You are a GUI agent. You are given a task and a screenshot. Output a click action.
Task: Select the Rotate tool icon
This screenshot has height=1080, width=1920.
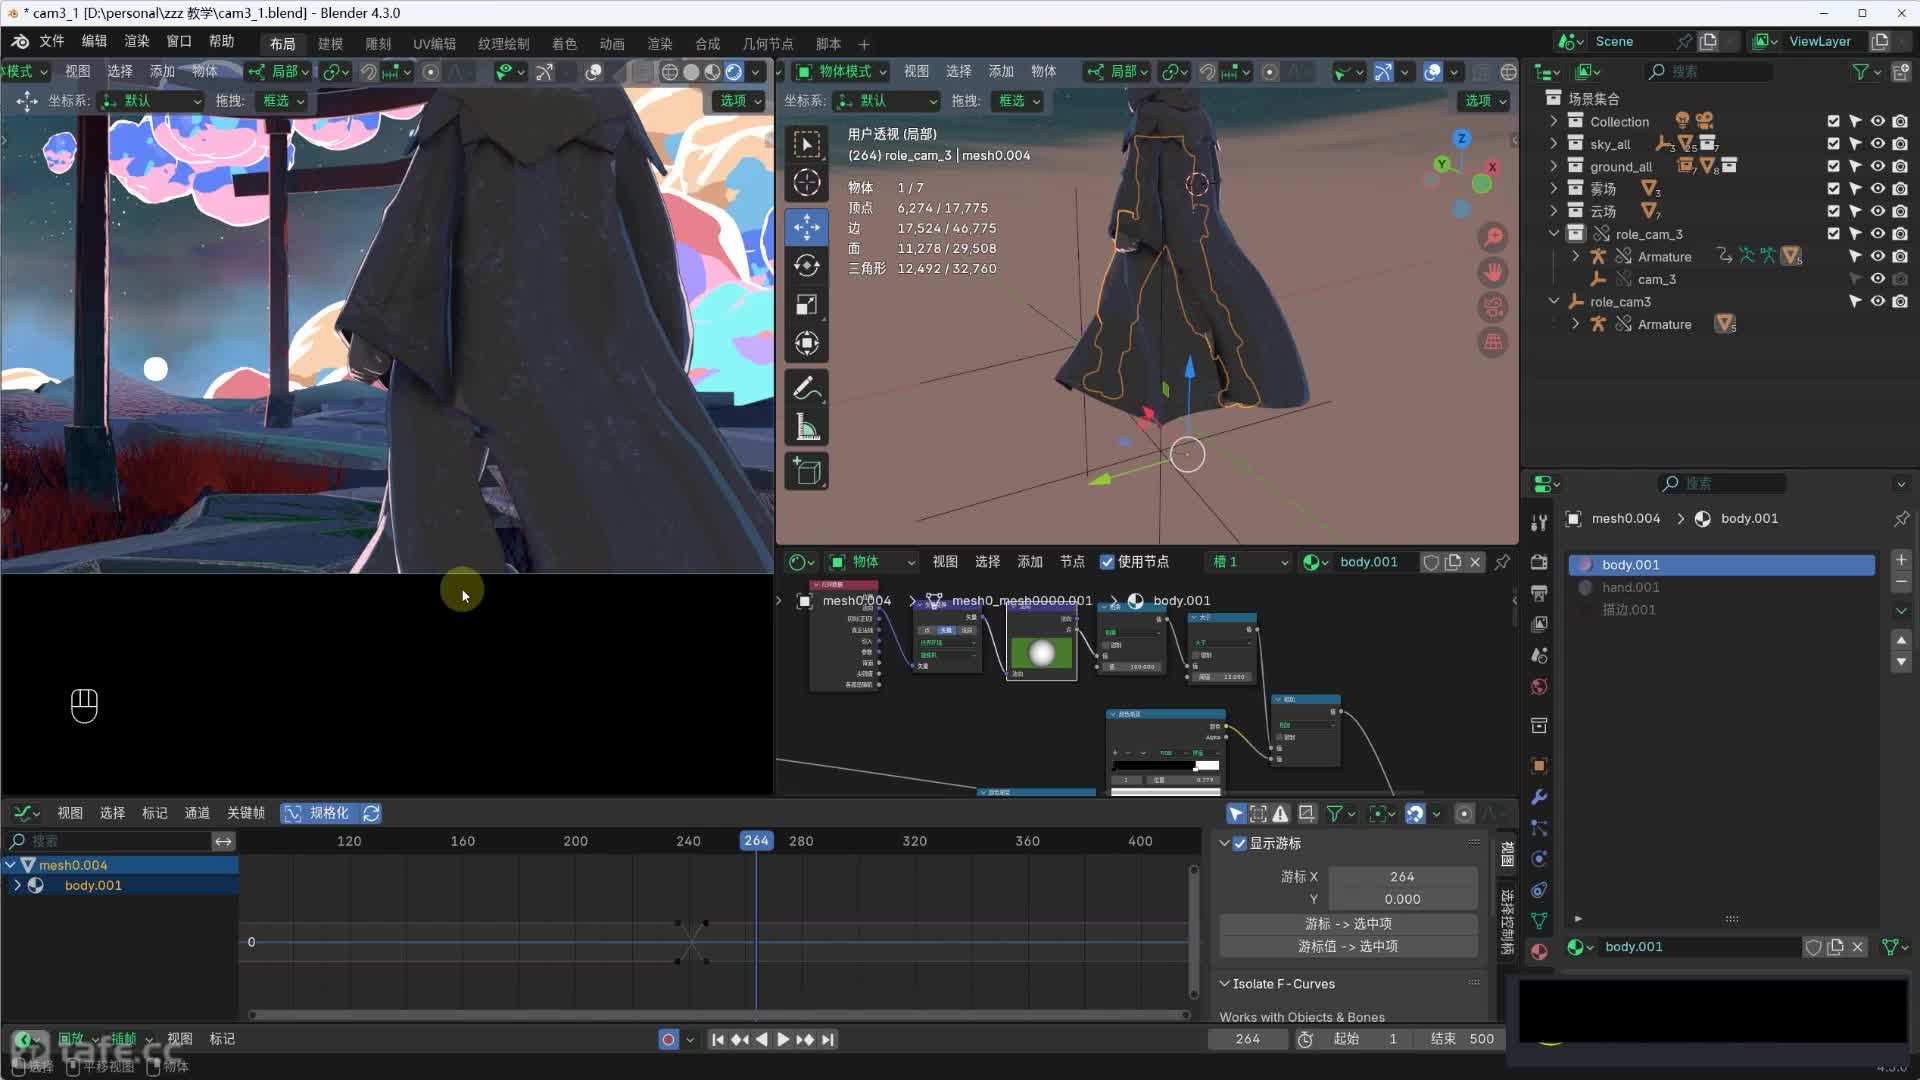click(x=806, y=265)
